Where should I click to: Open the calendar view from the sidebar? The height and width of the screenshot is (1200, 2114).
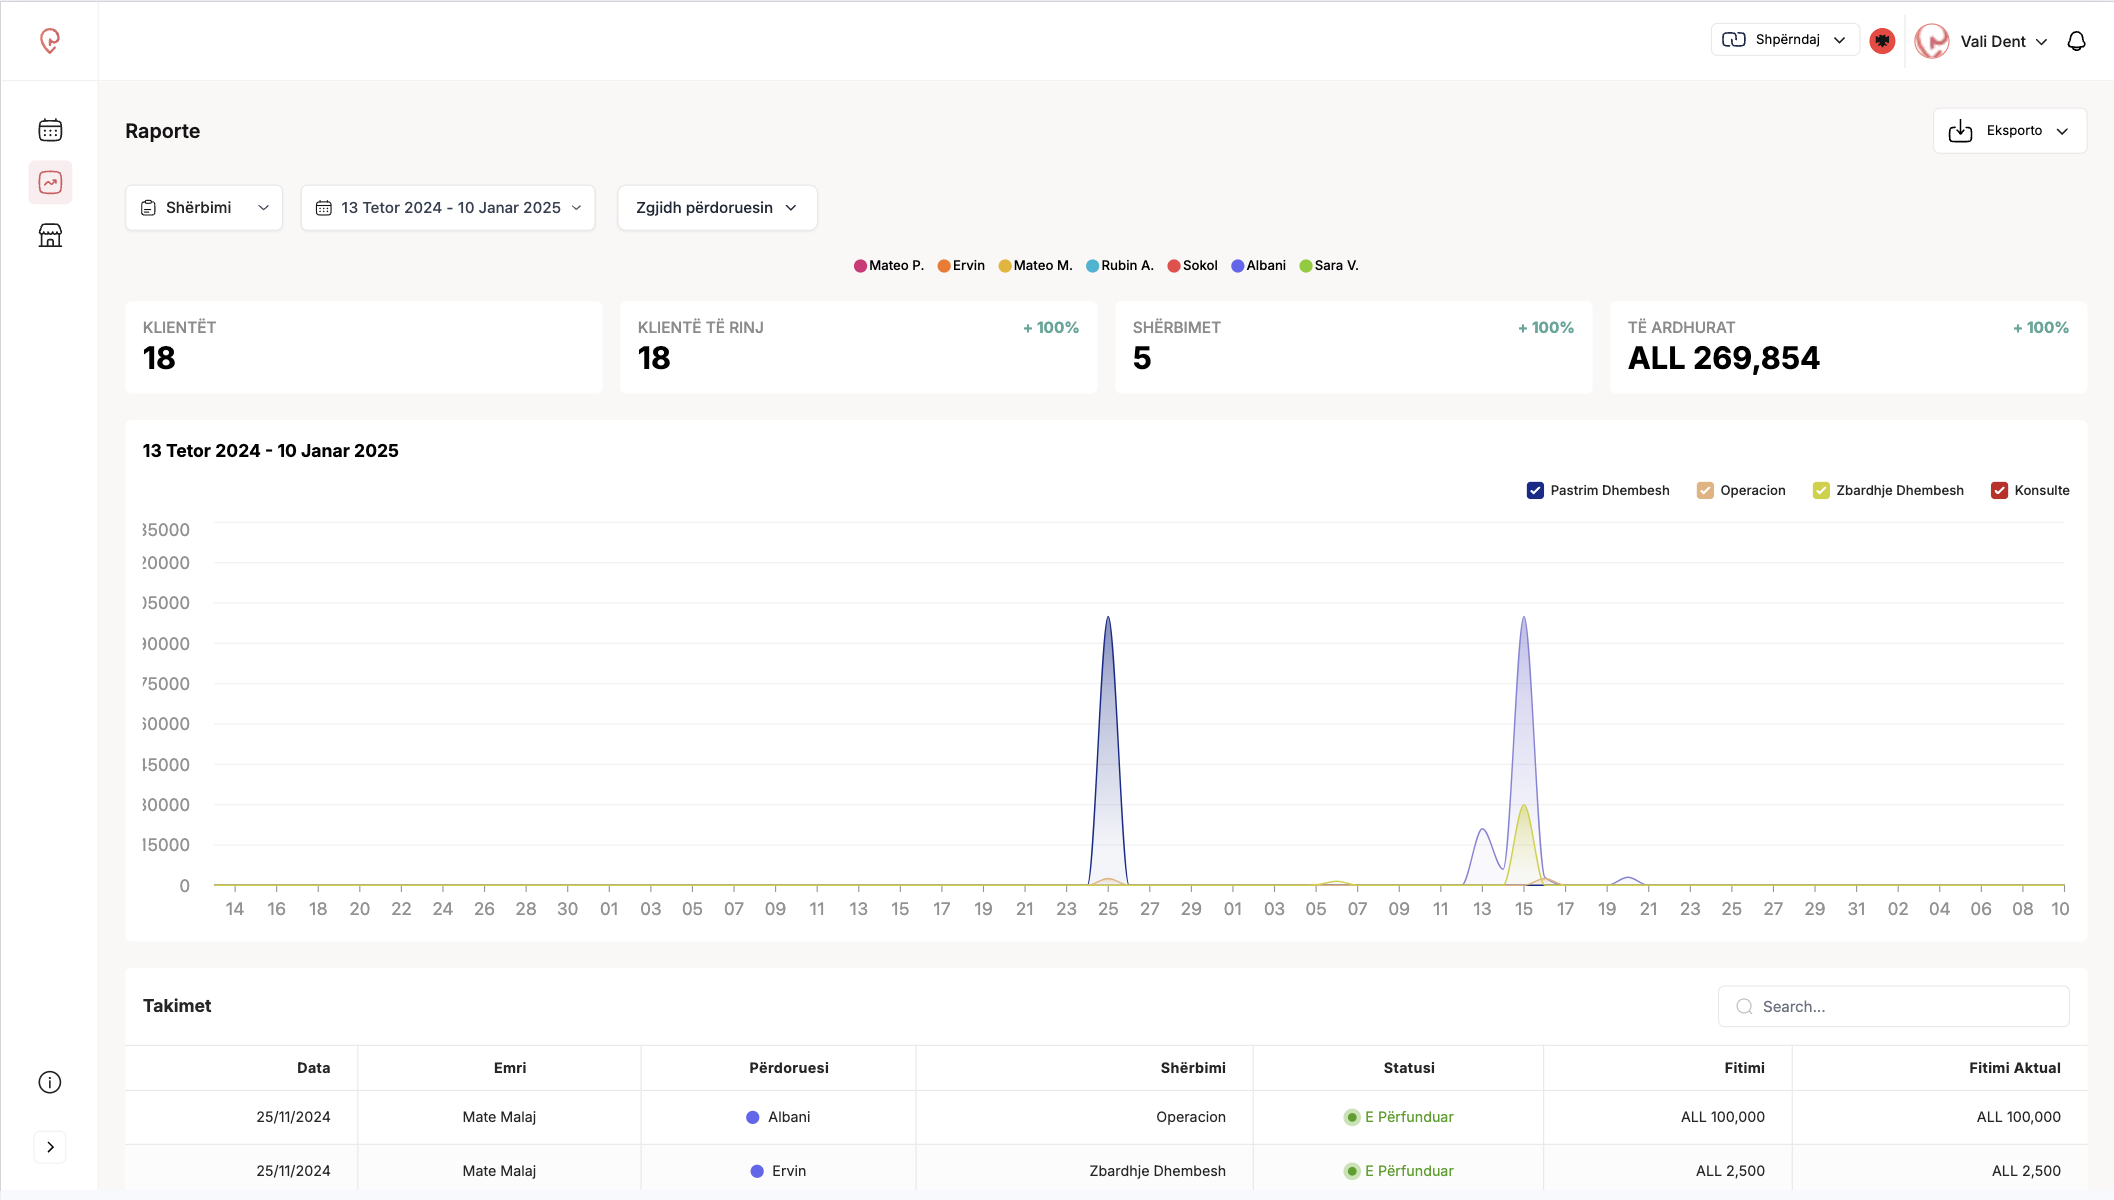coord(50,130)
